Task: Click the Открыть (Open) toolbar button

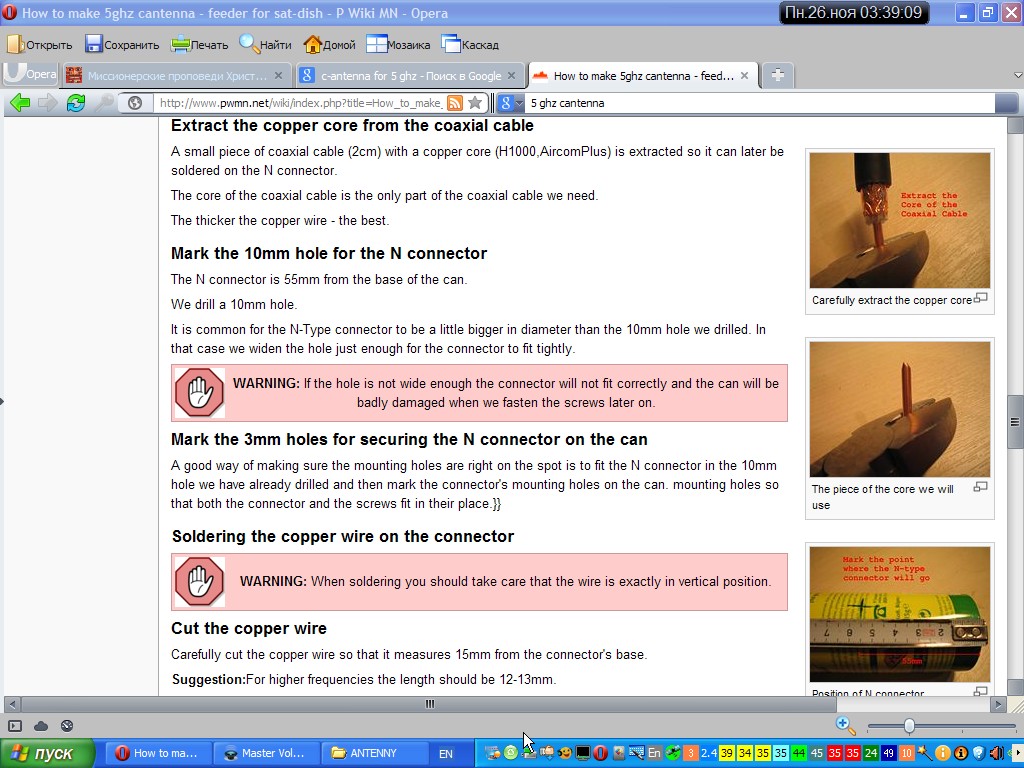Action: pos(39,44)
